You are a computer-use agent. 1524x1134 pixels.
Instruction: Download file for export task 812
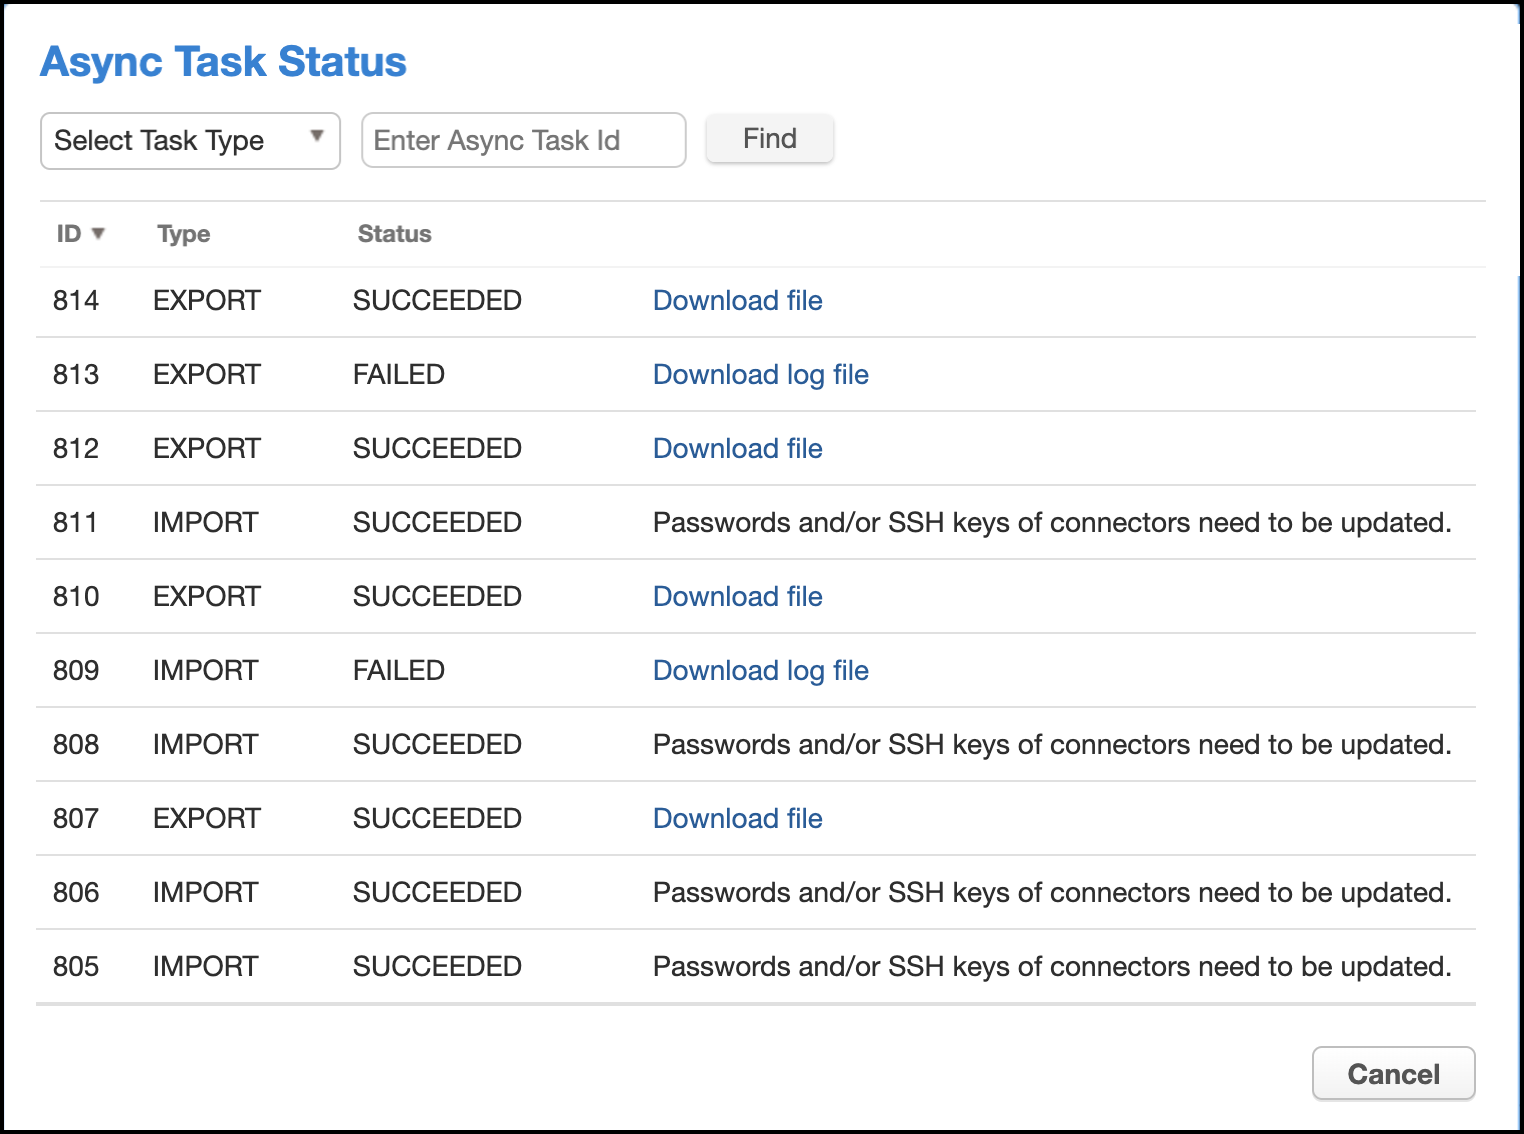[737, 449]
